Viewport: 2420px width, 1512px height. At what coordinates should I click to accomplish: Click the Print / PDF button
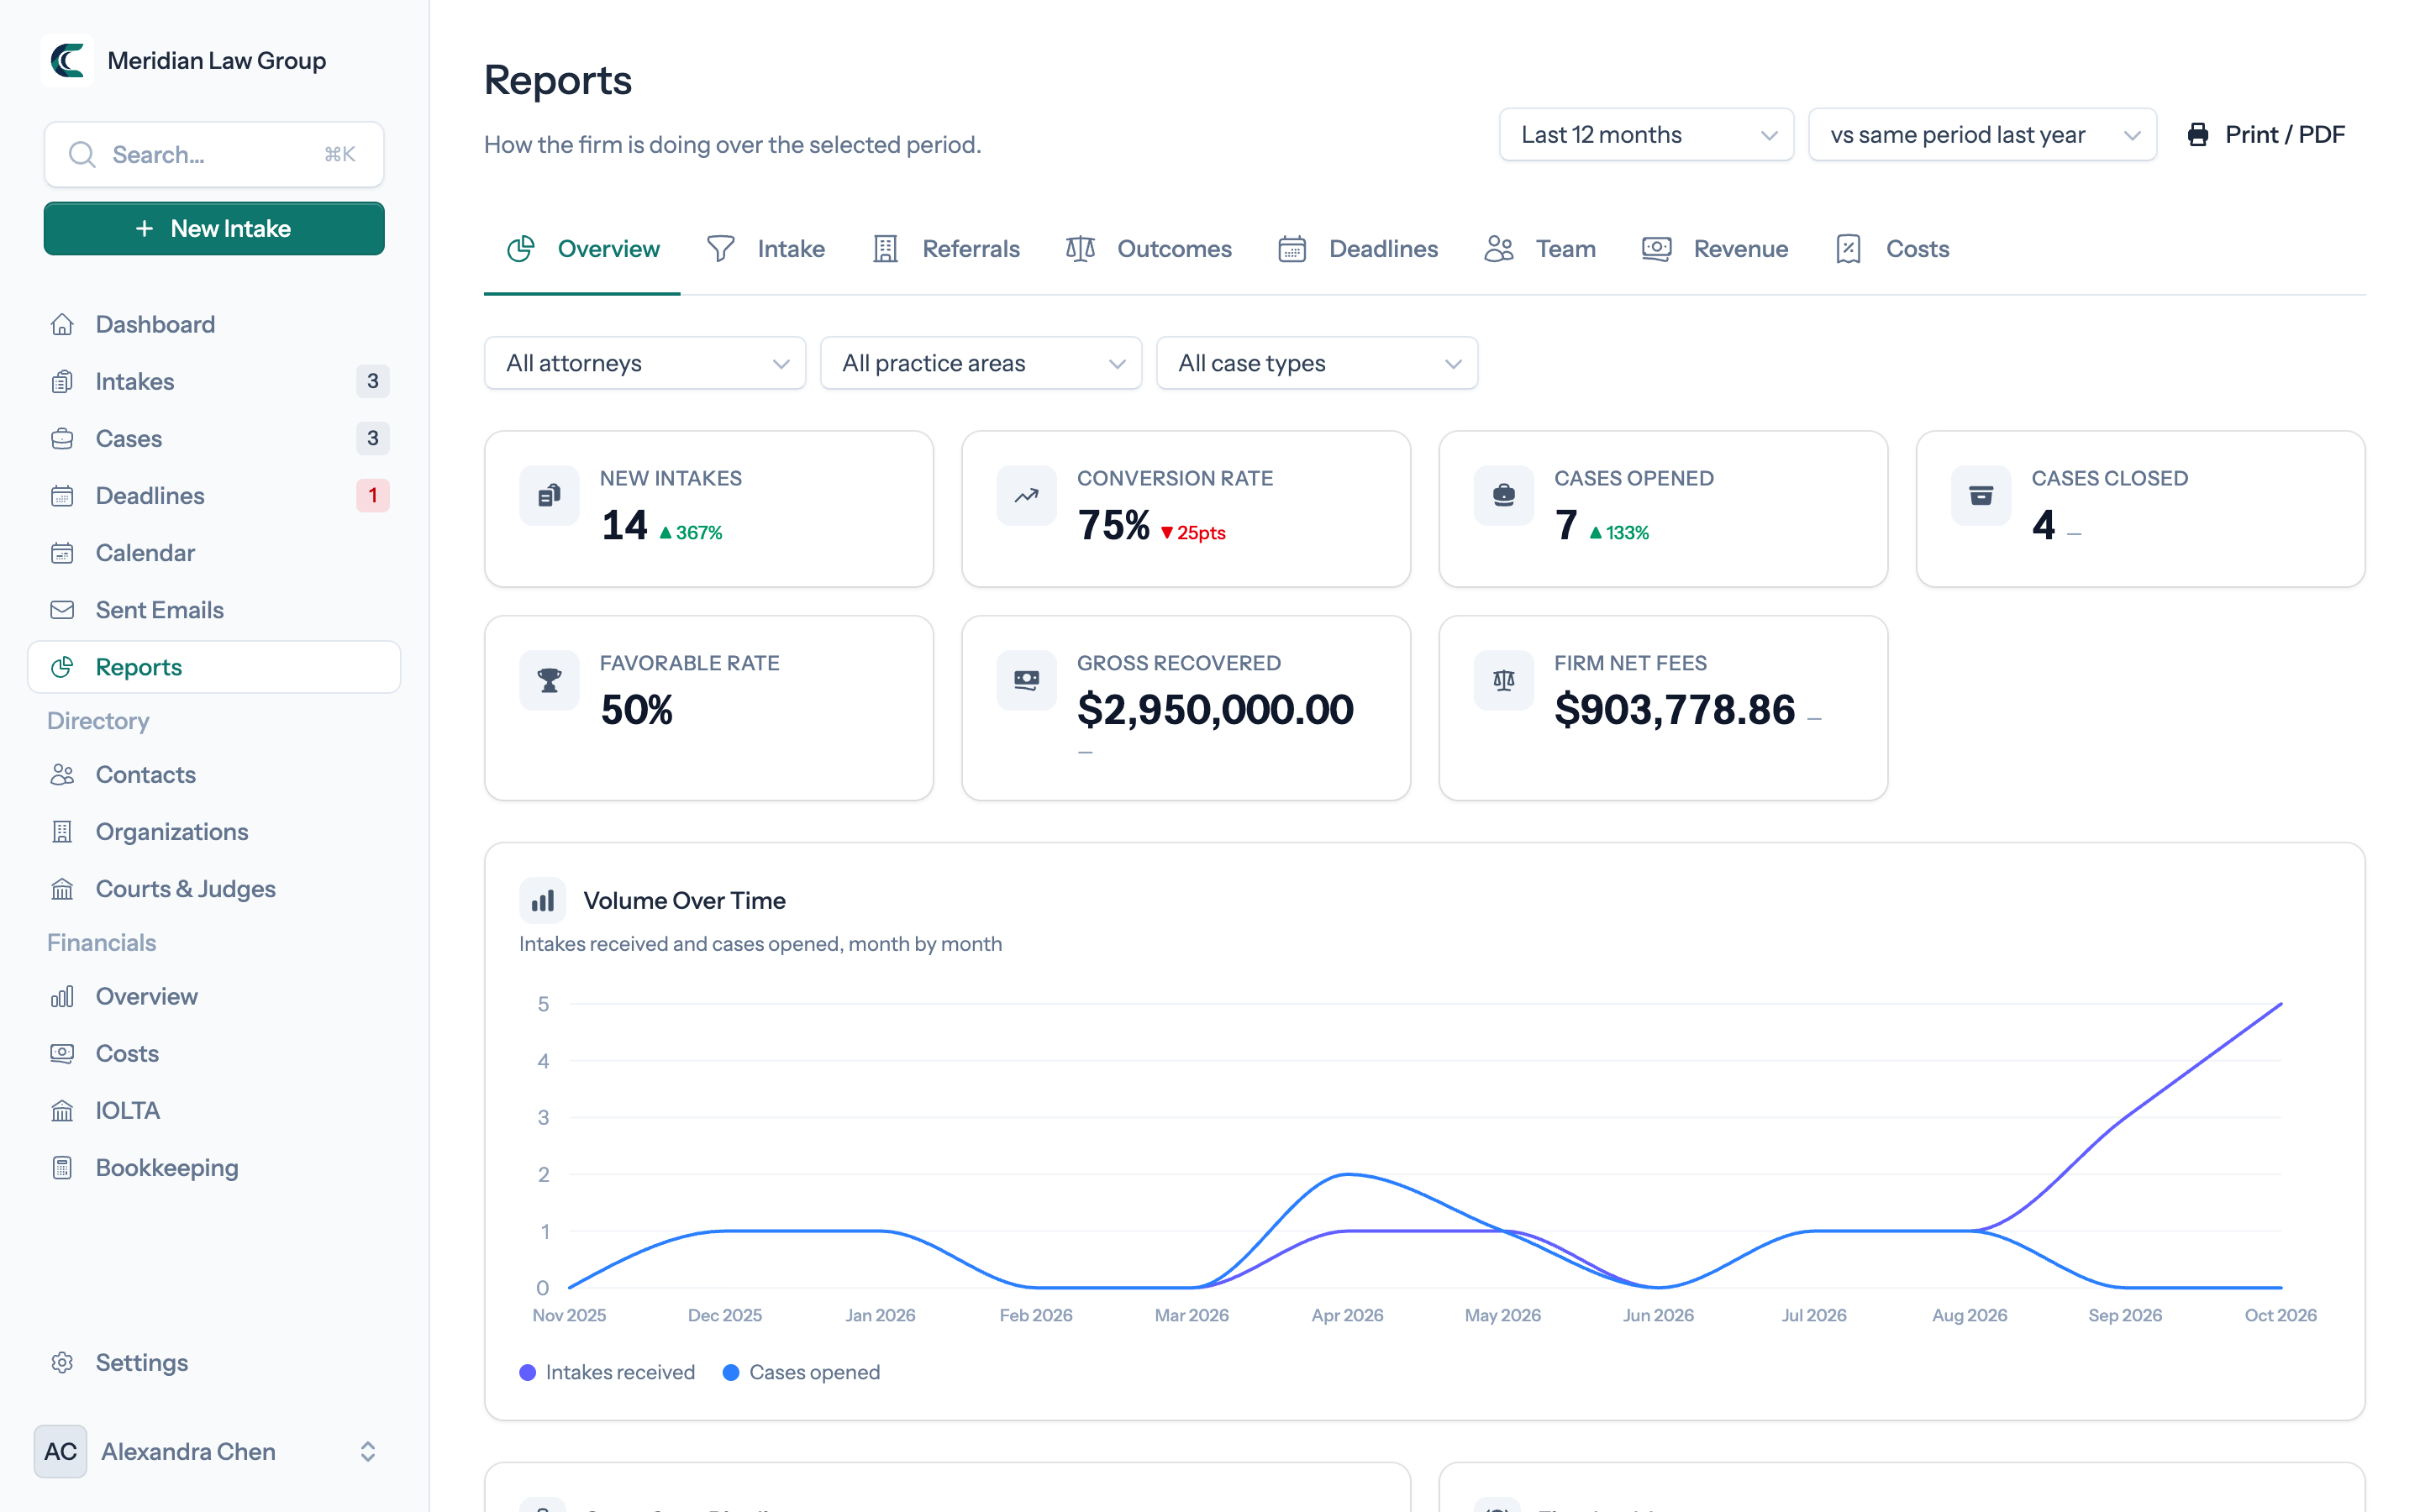pos(2266,135)
